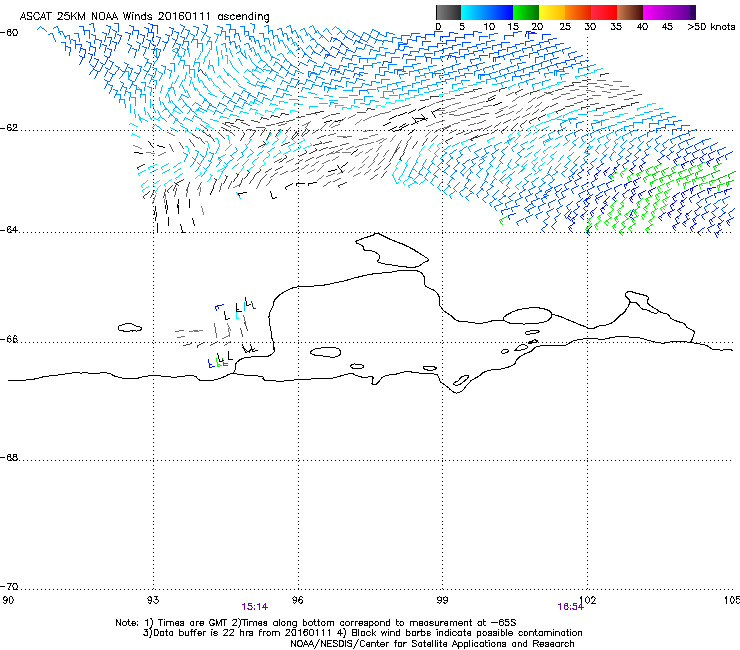Click the '102' longitude axis label
The width and height of the screenshot is (740, 650).
pos(588,600)
